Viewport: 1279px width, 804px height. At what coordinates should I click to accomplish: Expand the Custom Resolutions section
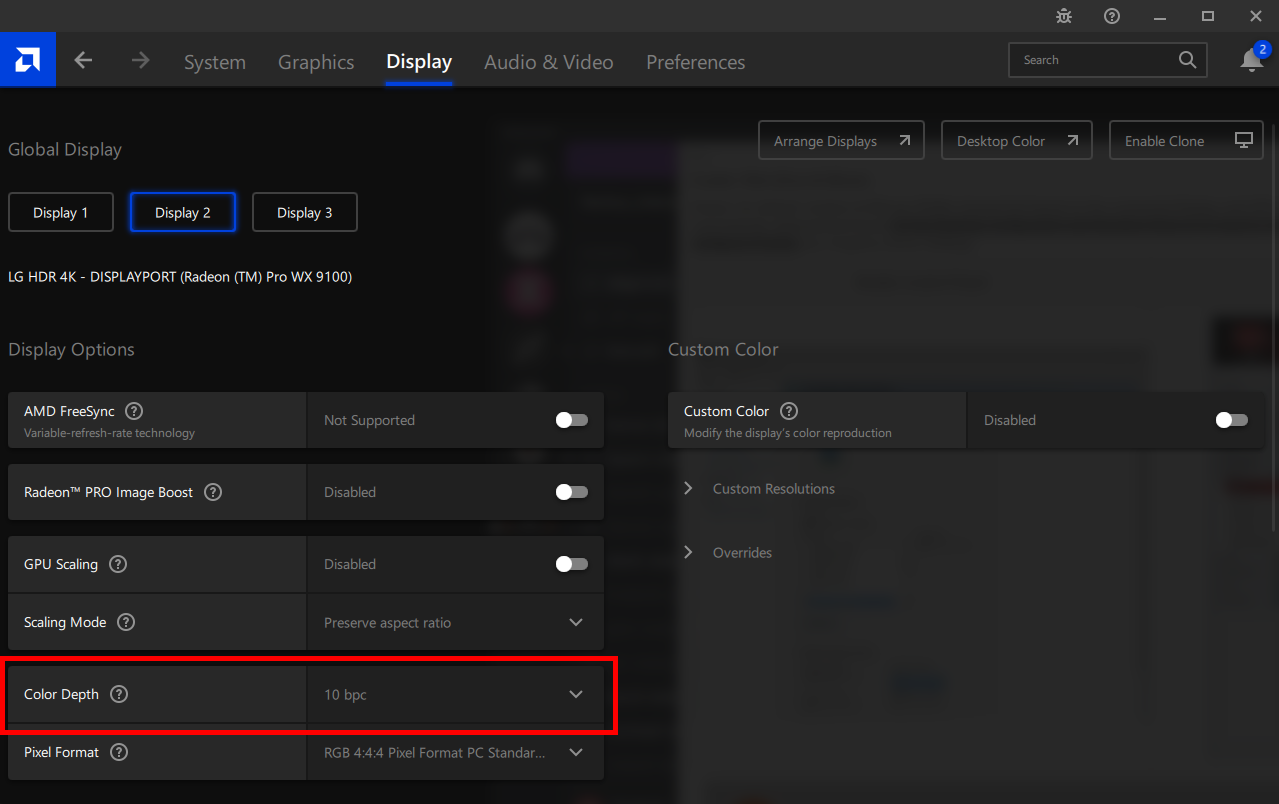tap(773, 489)
